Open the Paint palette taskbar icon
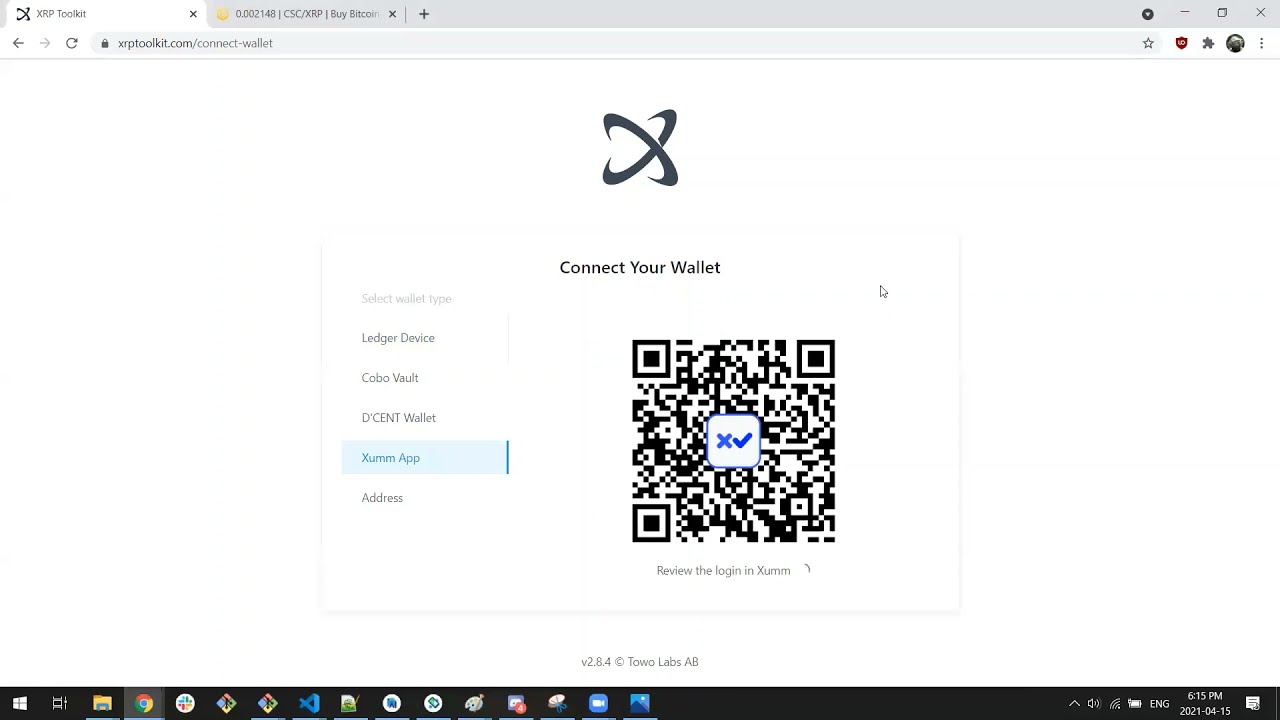Image resolution: width=1280 pixels, height=720 pixels. [x=474, y=704]
